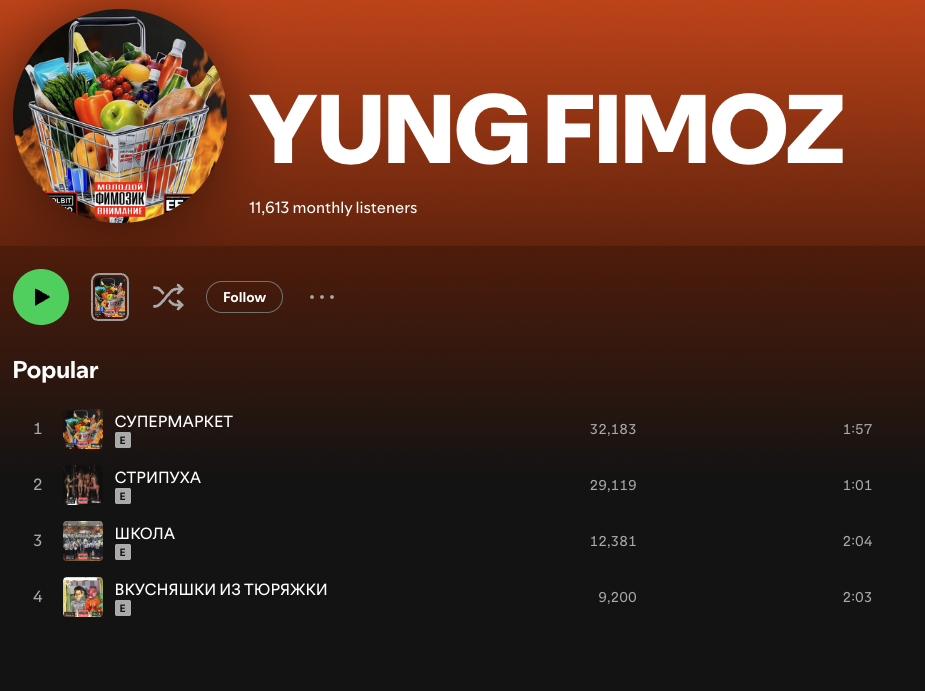Click explicit E badge under СУПЕРМАРКЕТ
This screenshot has width=925, height=691.
pyautogui.click(x=123, y=440)
